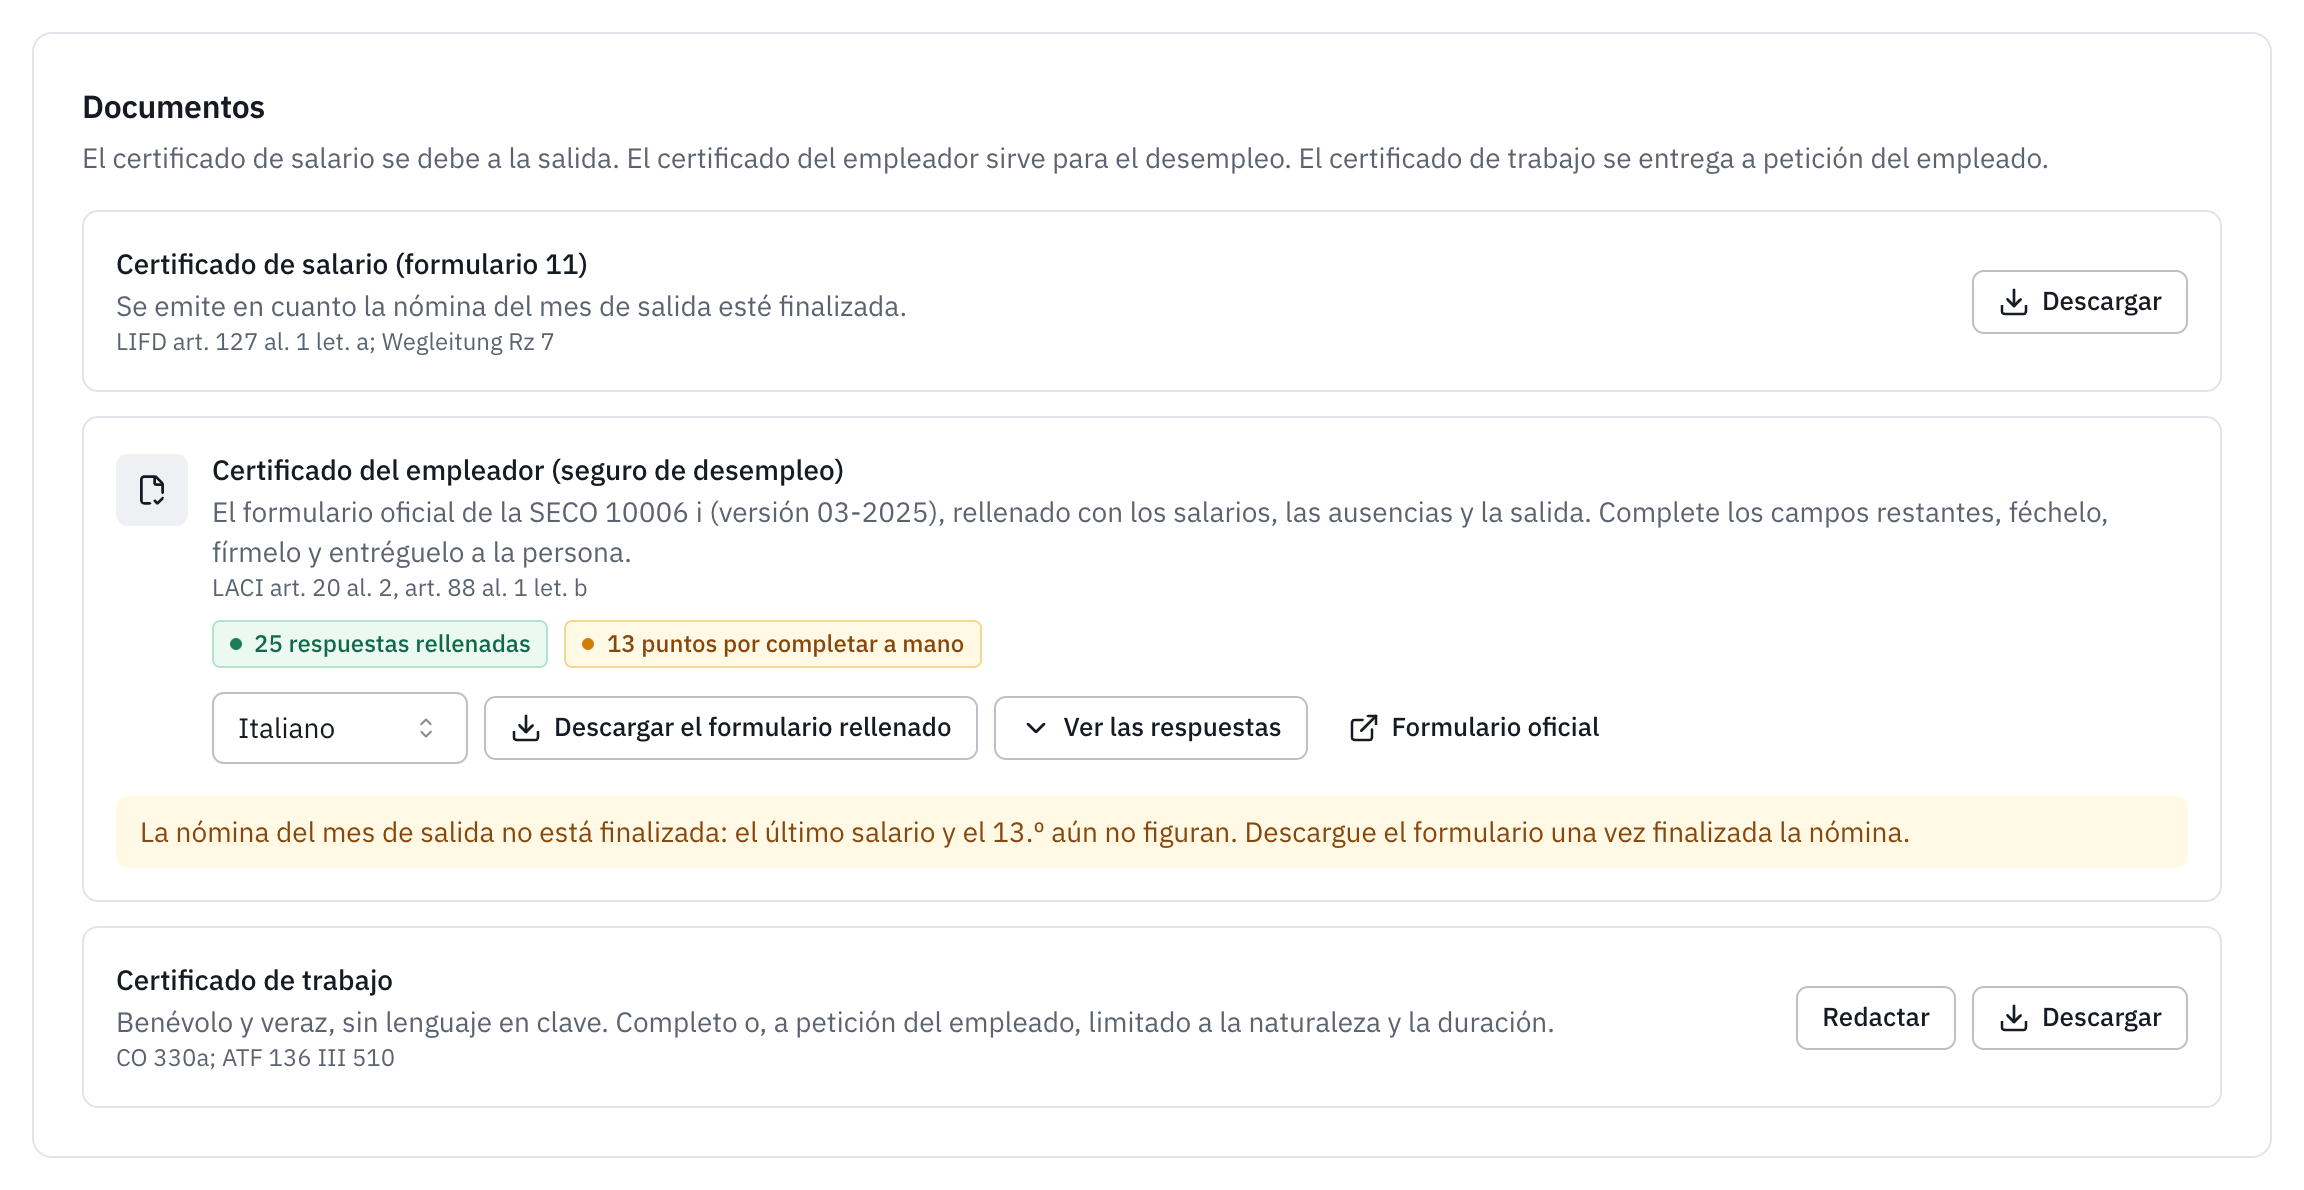The height and width of the screenshot is (1190, 2304).
Task: Click the download icon in Descargar el formulario rellenado
Action: point(526,728)
